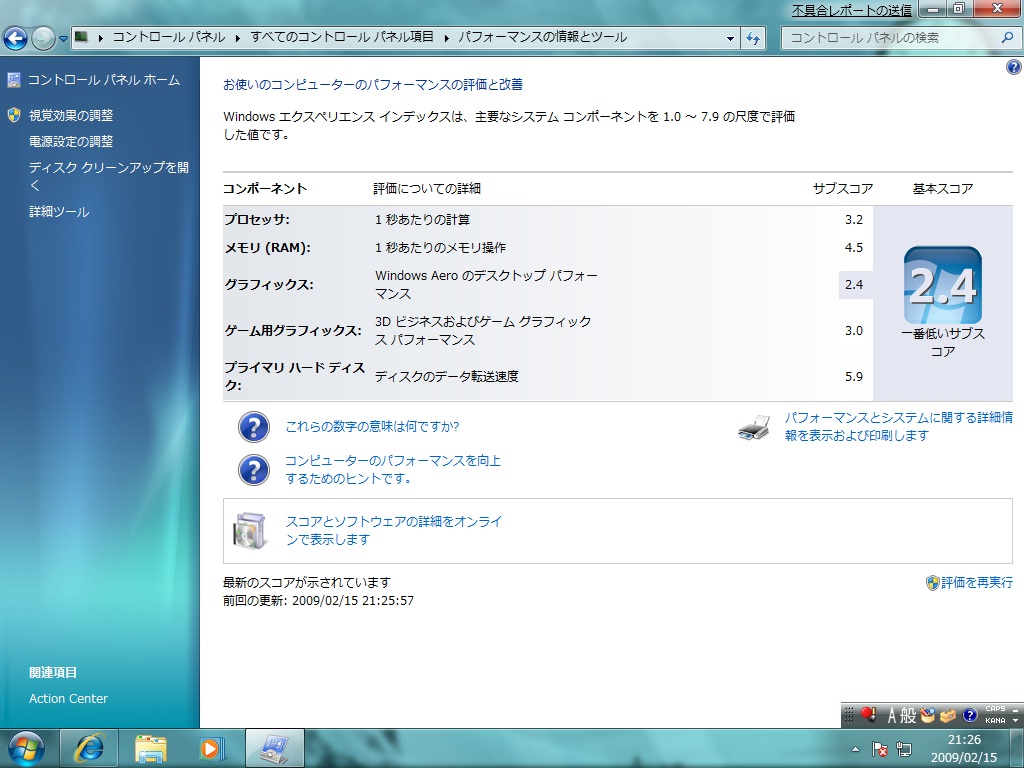Viewport: 1024px width, 768px height.
Task: Click the IME conversion mode 般
Action: pyautogui.click(x=908, y=716)
